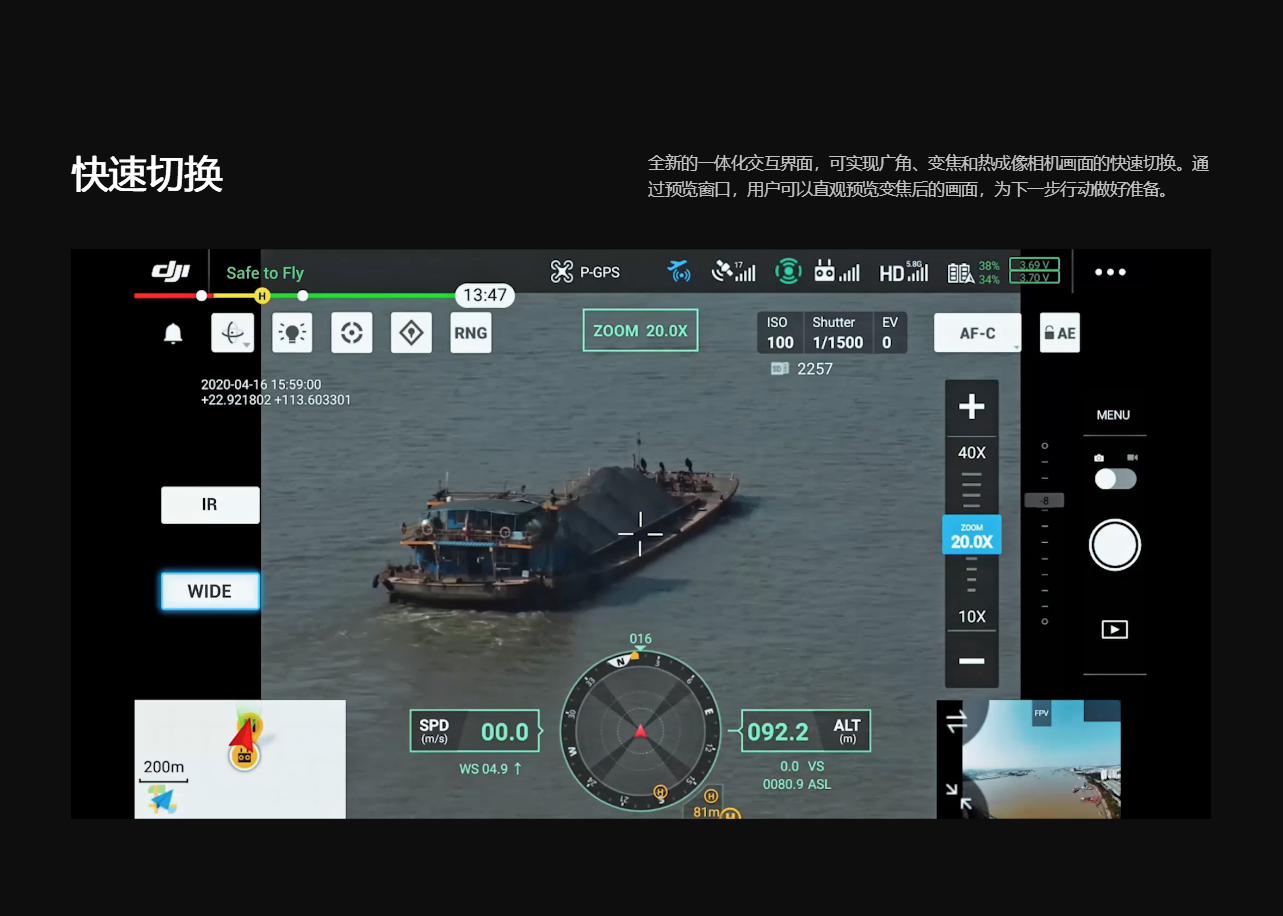1283x916 pixels.
Task: Open the top-right ellipsis options menu
Action: click(x=1110, y=271)
